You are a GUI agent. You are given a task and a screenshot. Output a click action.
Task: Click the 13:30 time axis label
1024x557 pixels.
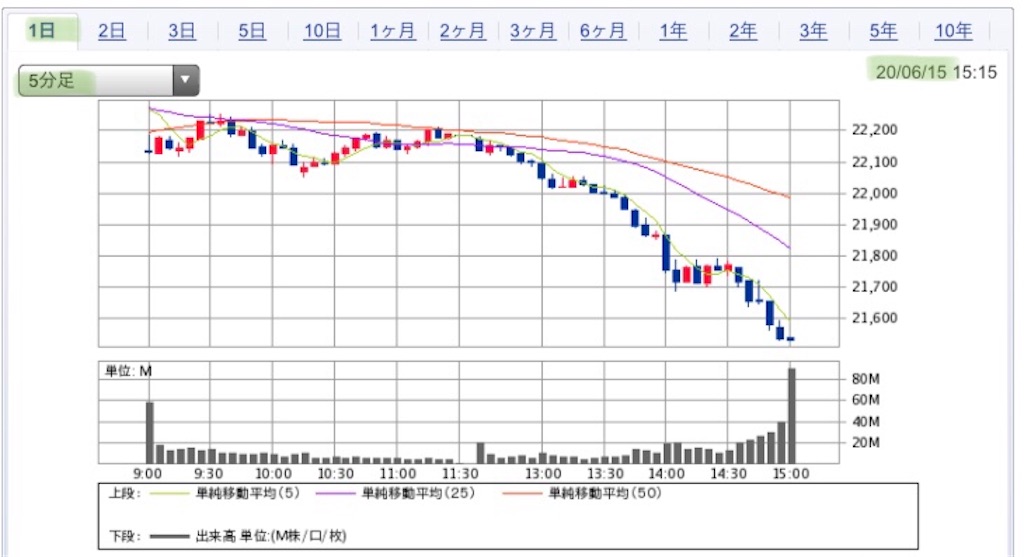[x=605, y=474]
